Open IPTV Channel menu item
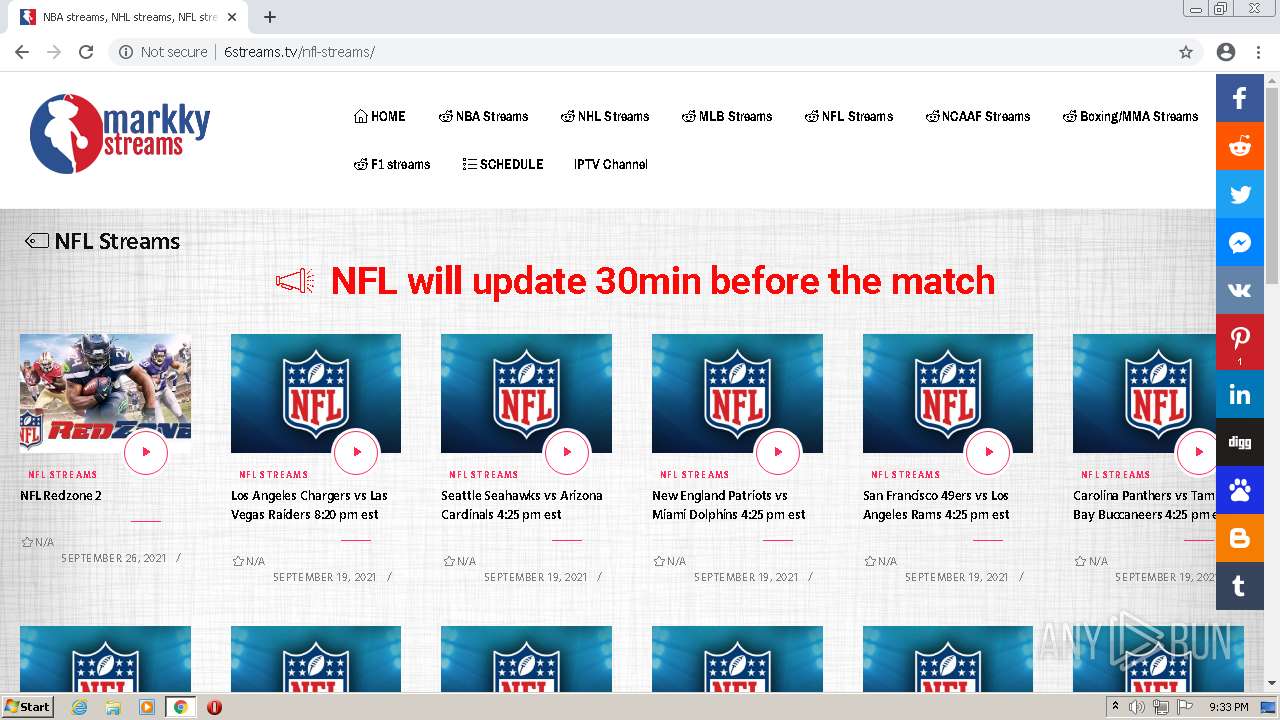 611,164
